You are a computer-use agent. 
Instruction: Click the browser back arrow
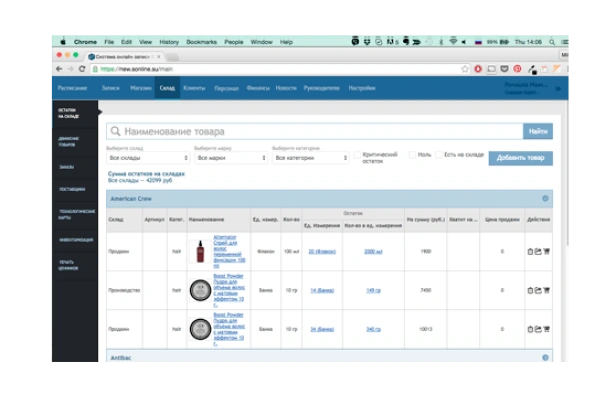coord(59,69)
